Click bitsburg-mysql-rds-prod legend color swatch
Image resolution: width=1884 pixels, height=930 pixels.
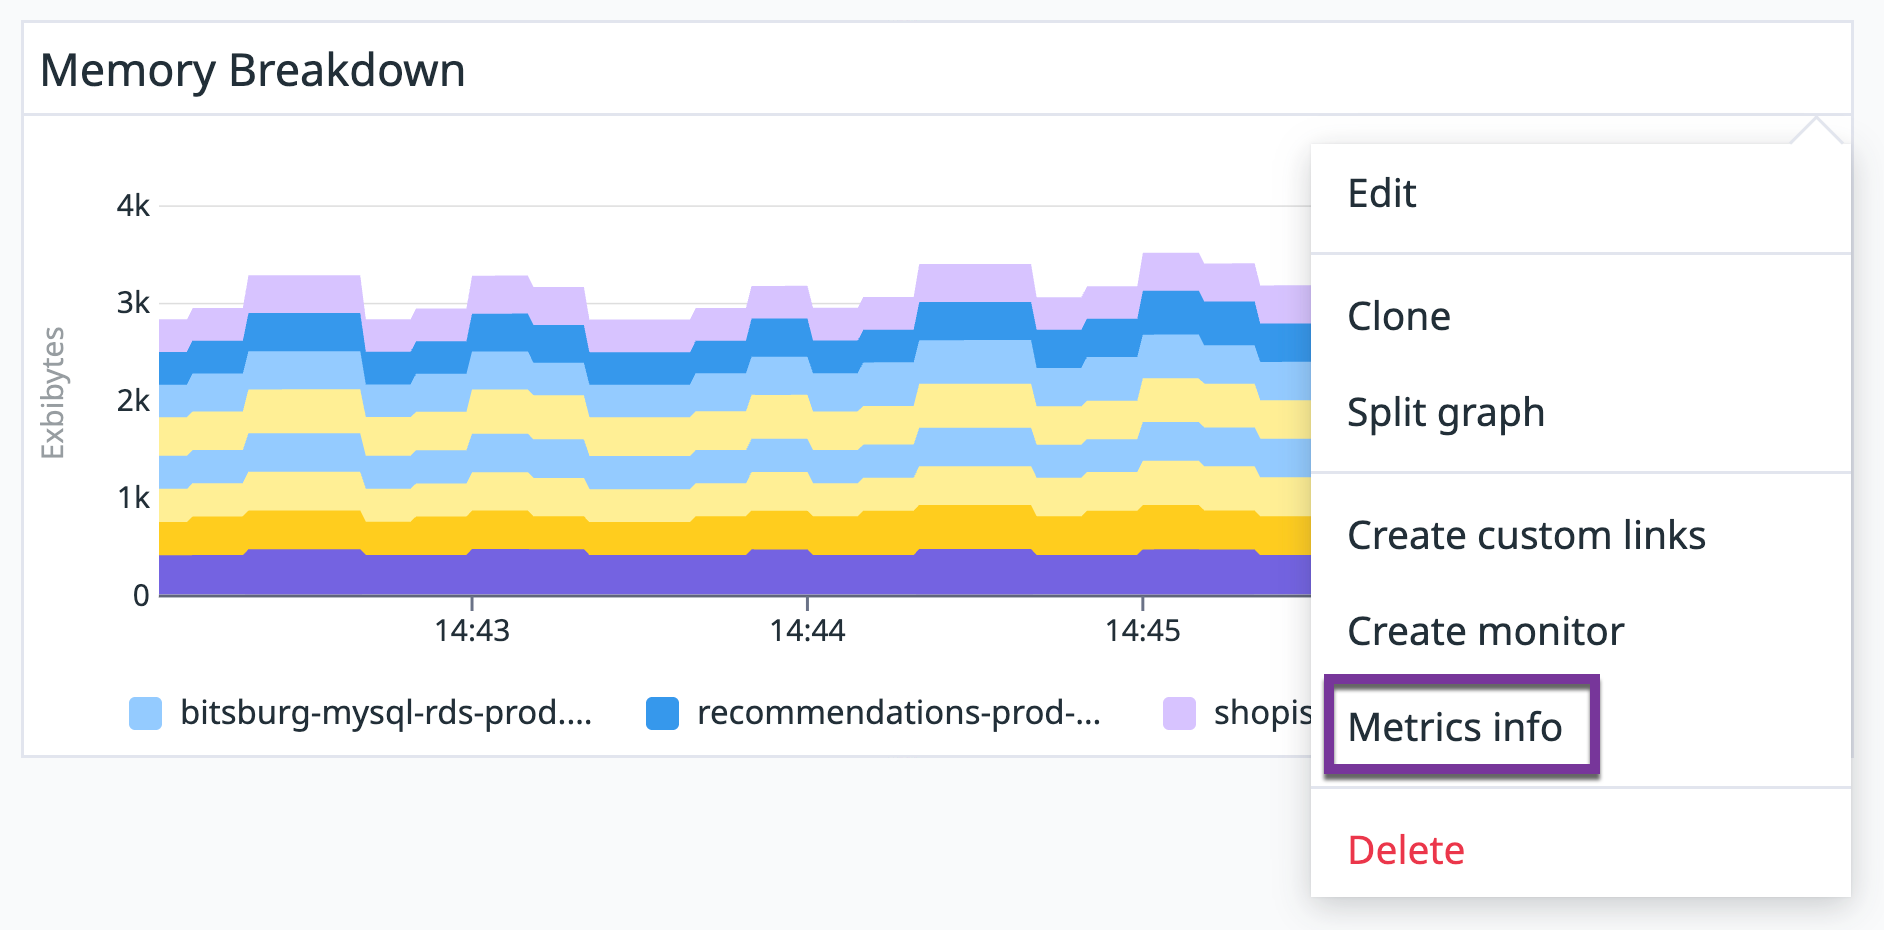click(146, 714)
